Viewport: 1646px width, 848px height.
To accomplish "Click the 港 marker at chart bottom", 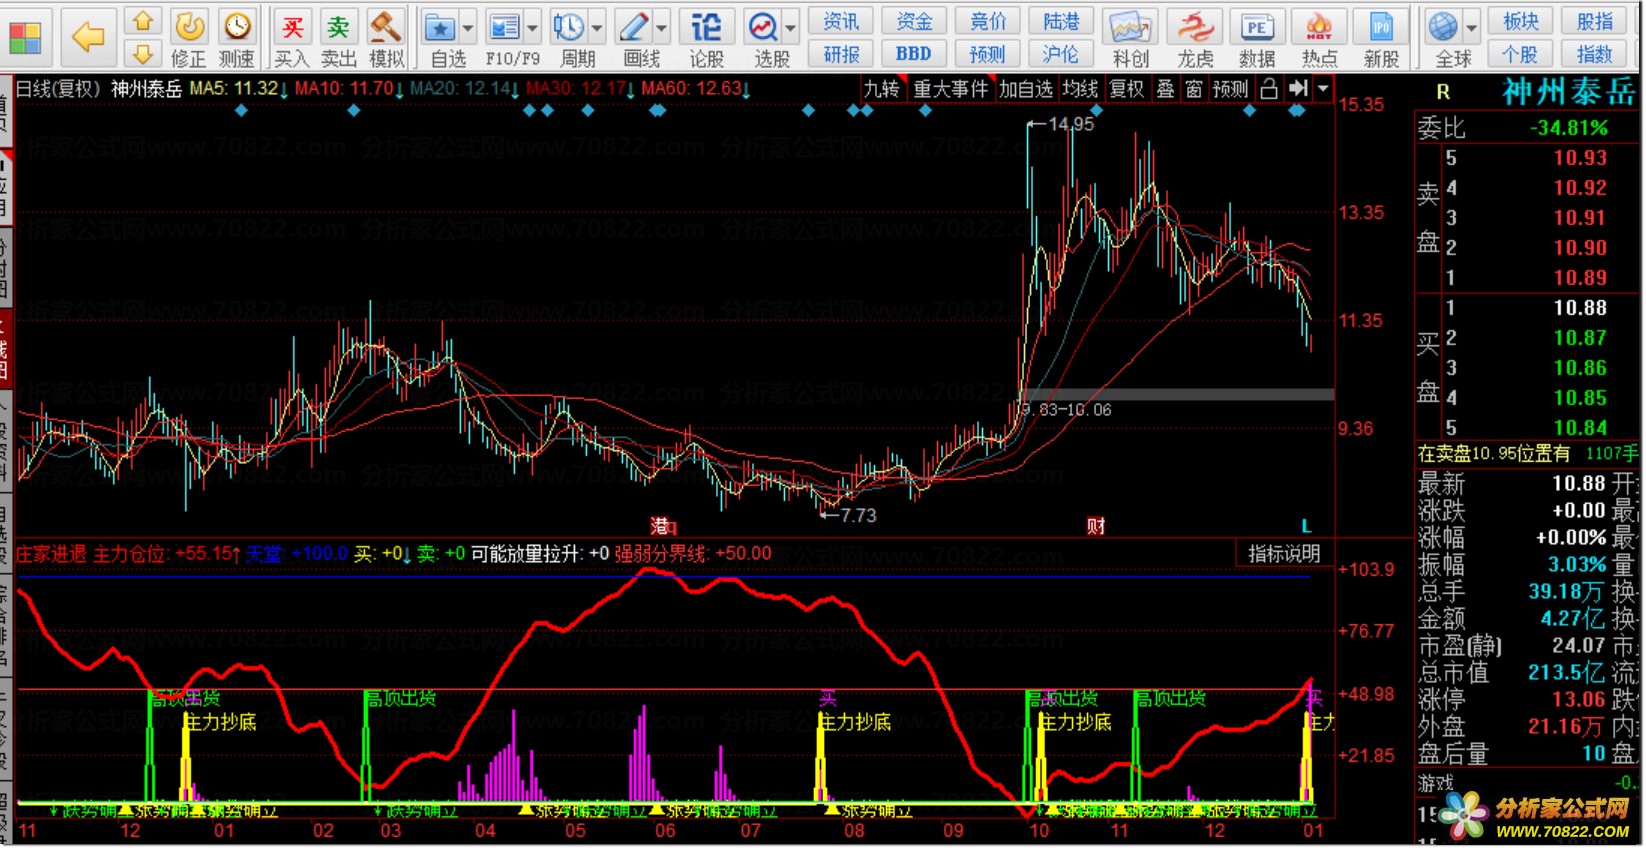I will (x=662, y=526).
